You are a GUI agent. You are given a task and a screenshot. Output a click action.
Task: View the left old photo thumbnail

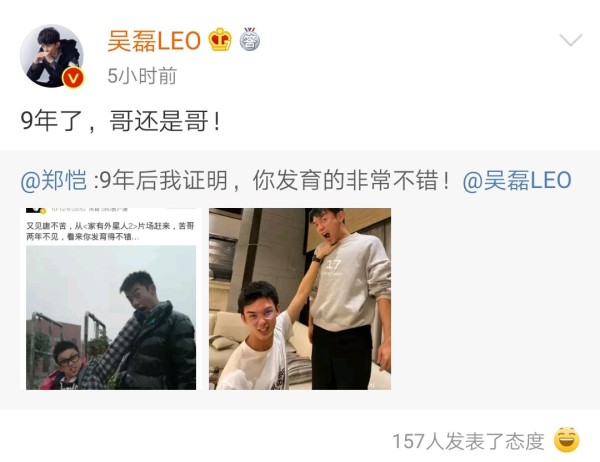pyautogui.click(x=111, y=299)
